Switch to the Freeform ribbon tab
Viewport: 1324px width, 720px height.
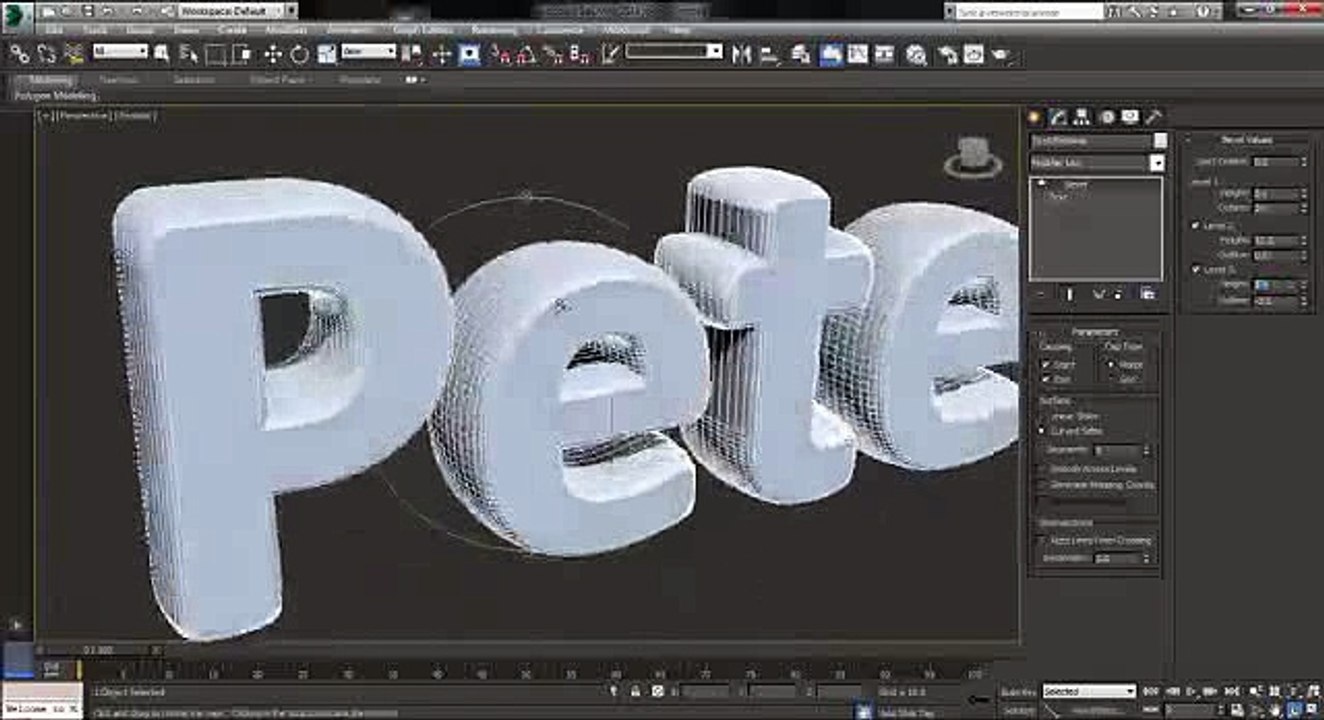pos(118,79)
